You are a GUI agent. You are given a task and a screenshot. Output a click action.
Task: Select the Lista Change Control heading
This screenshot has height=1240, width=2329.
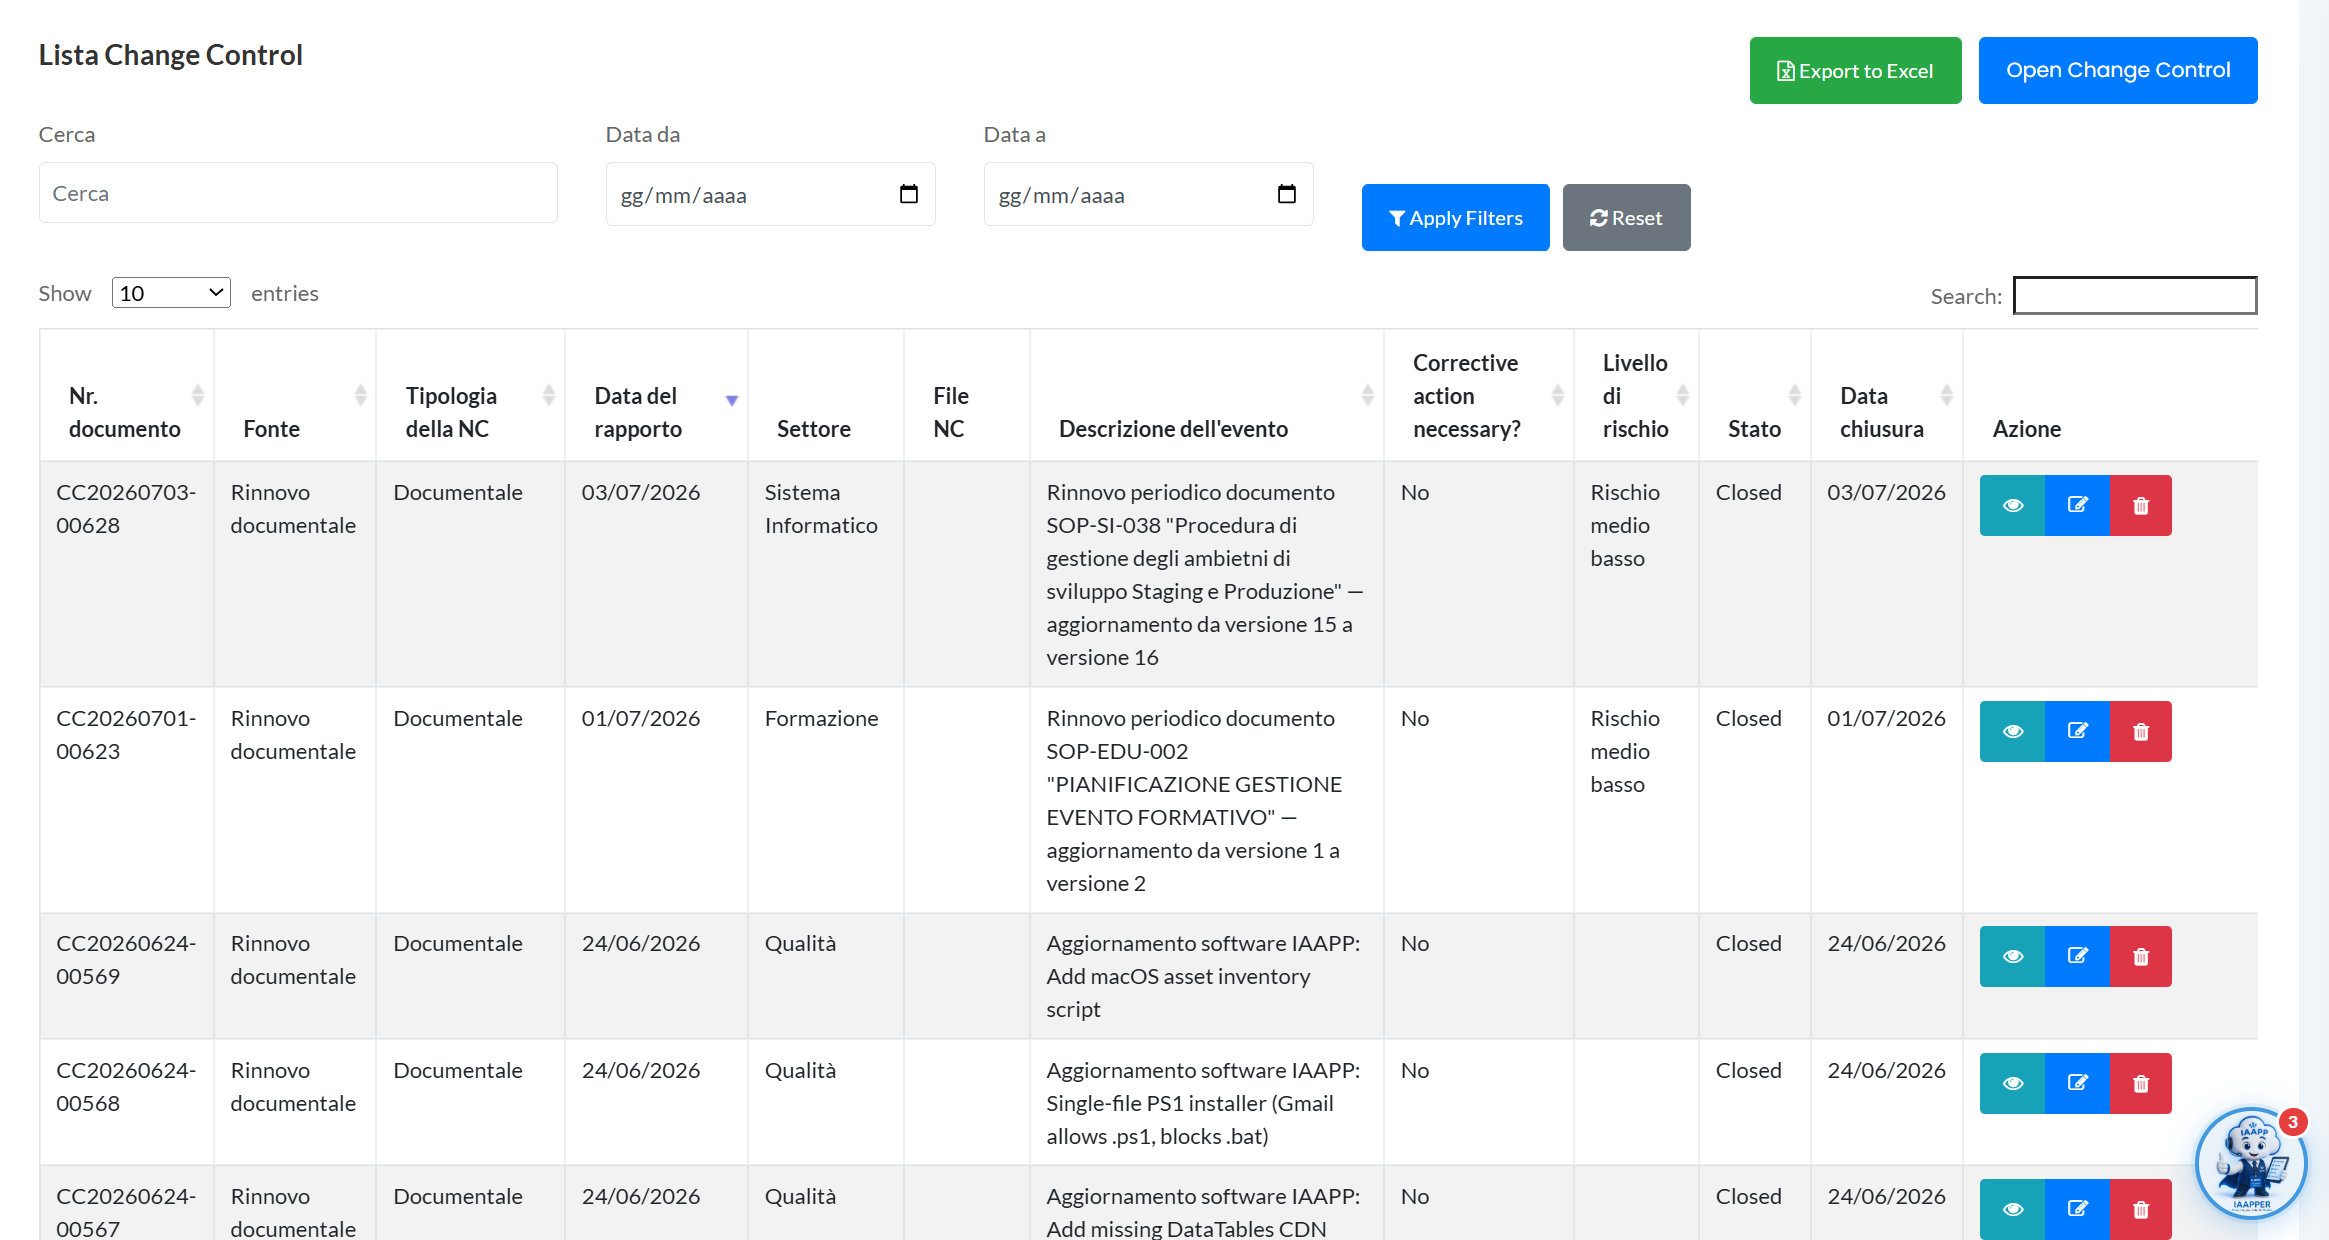coord(170,54)
